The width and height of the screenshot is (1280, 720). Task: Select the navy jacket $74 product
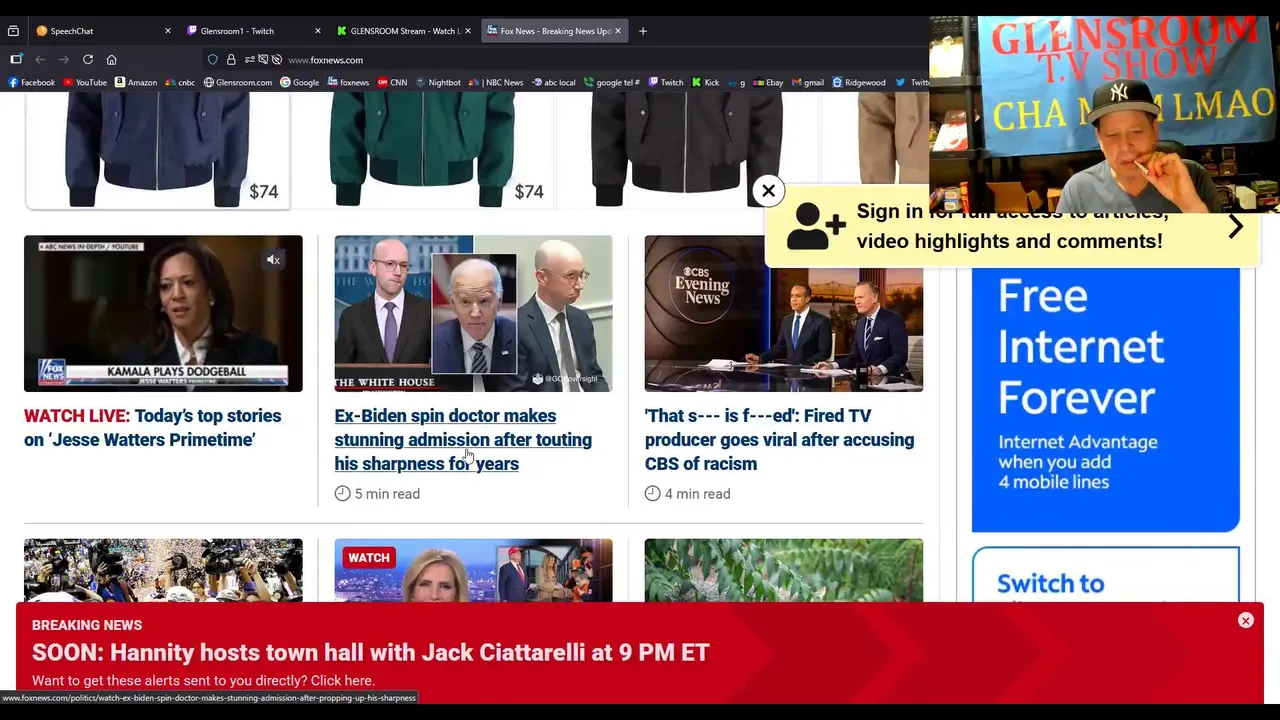[157, 152]
